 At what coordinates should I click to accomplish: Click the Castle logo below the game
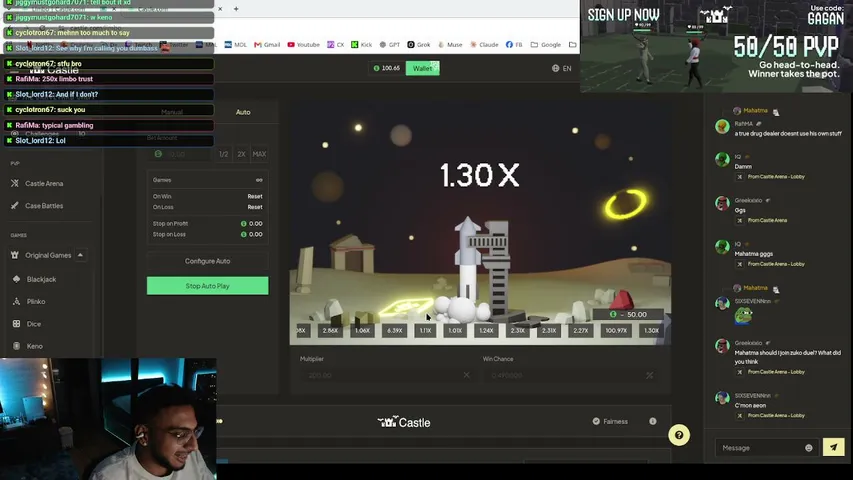404,422
